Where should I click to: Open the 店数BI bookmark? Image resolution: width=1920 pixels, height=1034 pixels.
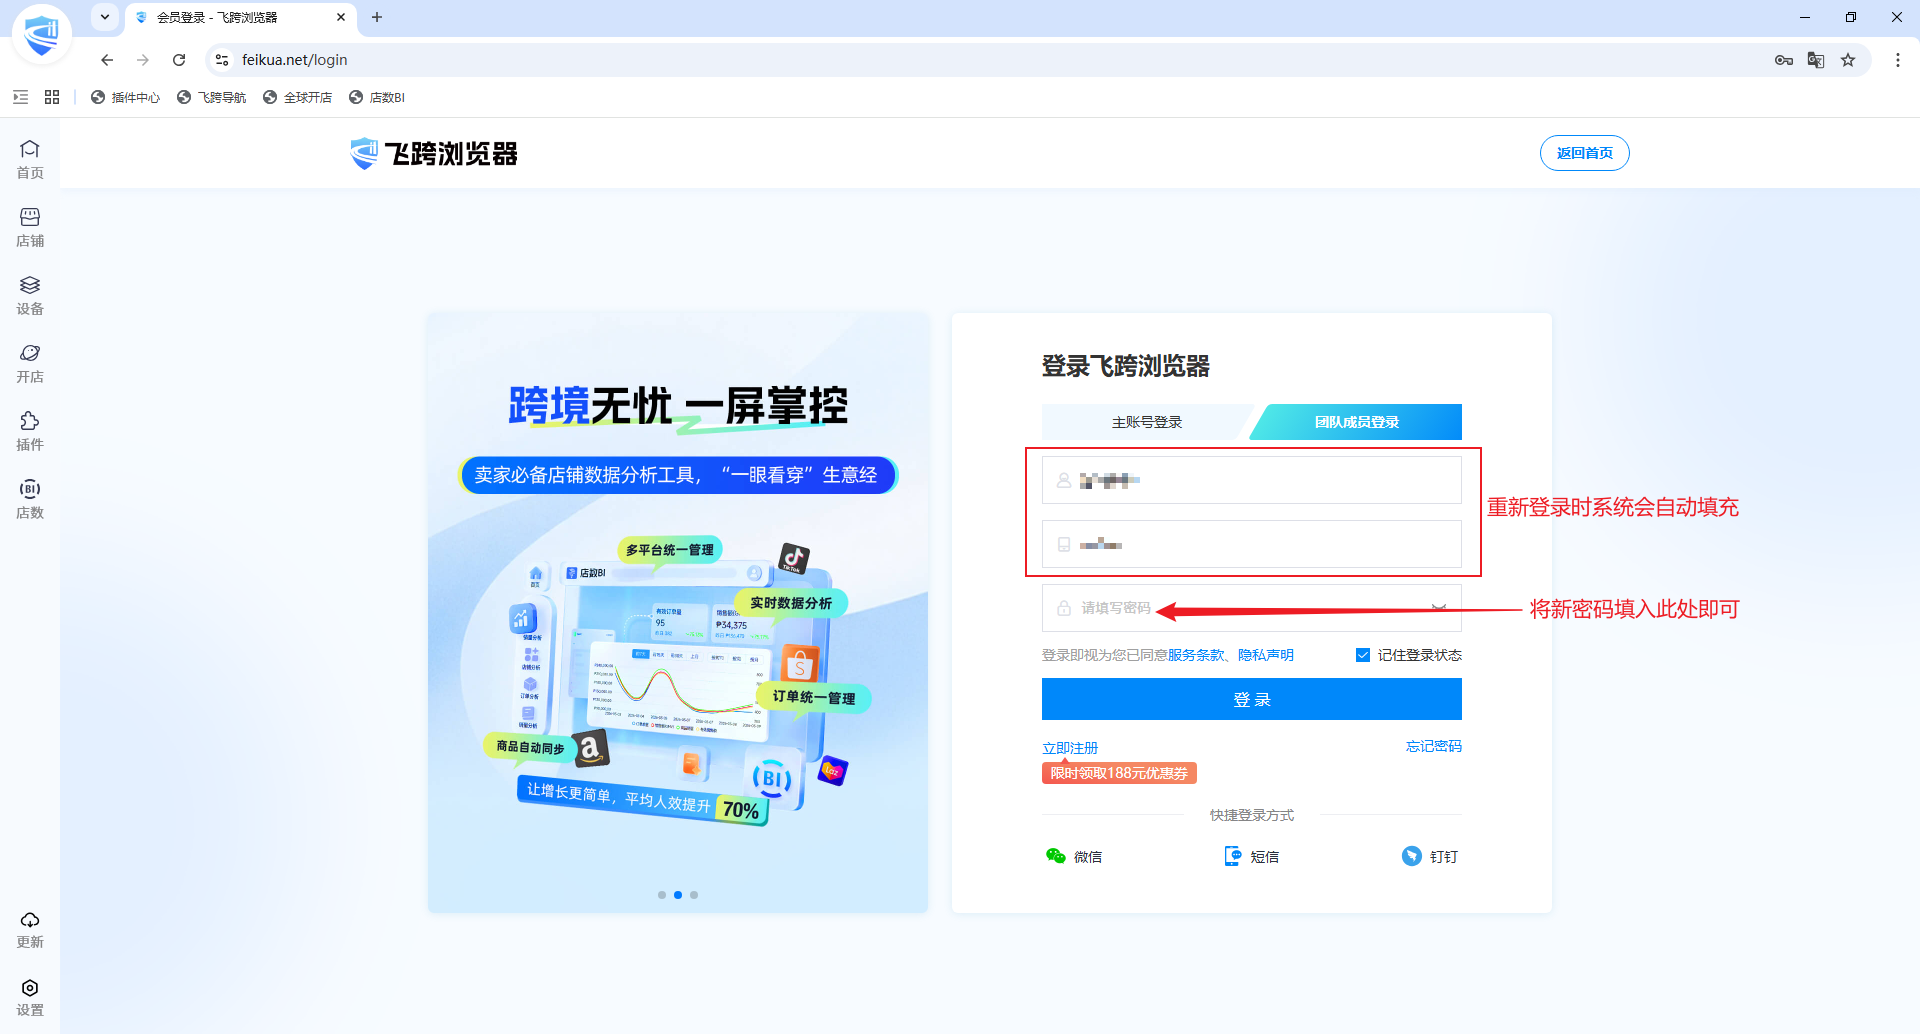(x=376, y=97)
